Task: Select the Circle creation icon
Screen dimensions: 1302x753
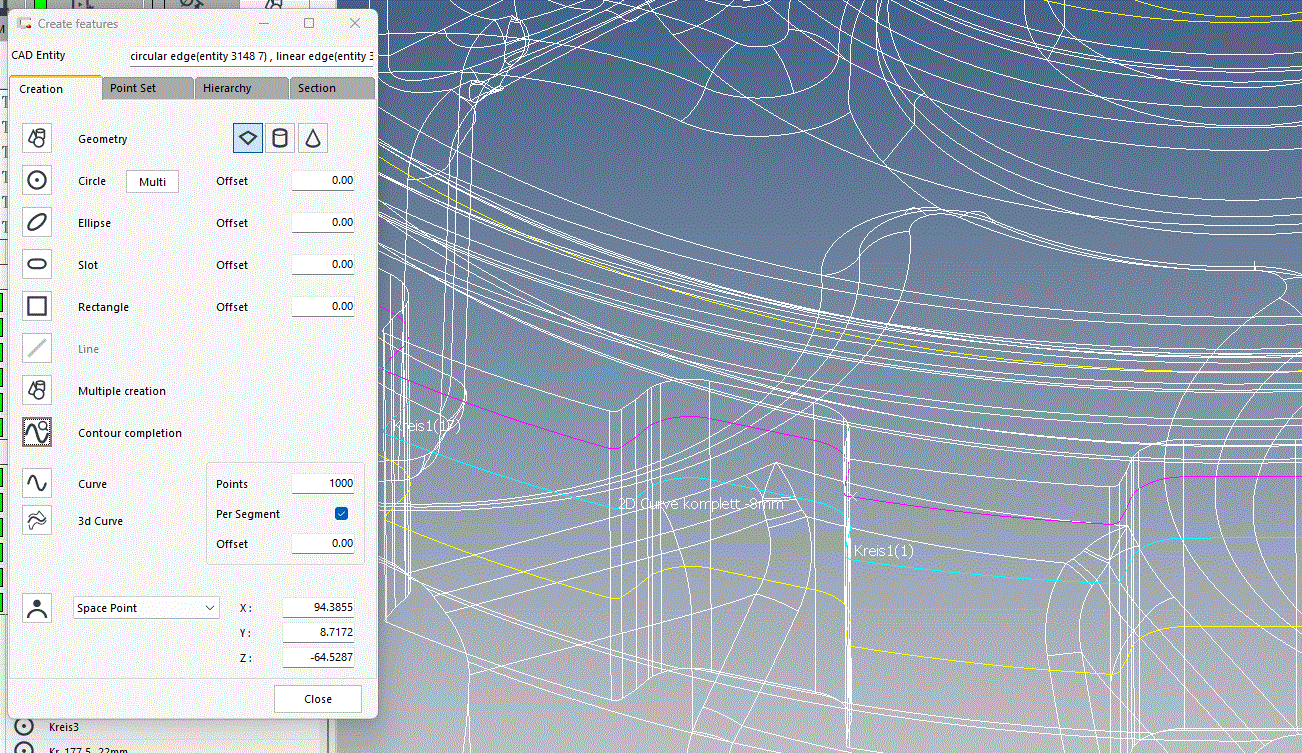Action: (37, 181)
